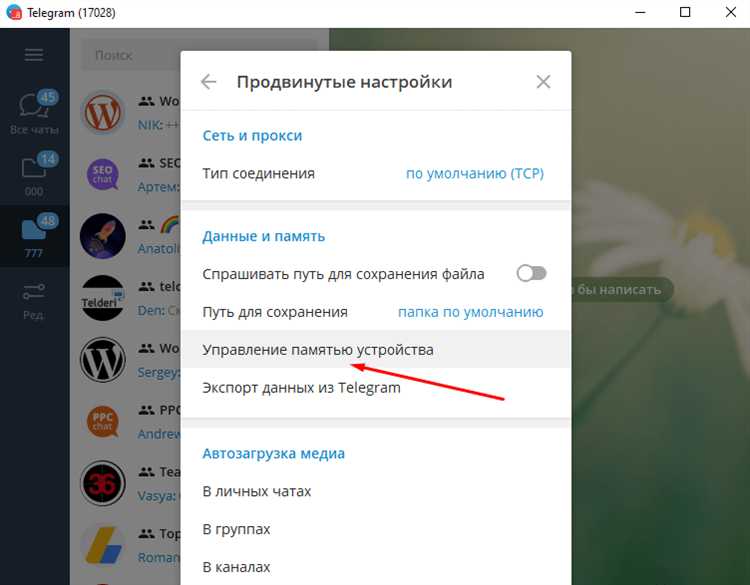Go back with the arrow in Advanced settings
This screenshot has height=585, width=750.
click(x=209, y=82)
